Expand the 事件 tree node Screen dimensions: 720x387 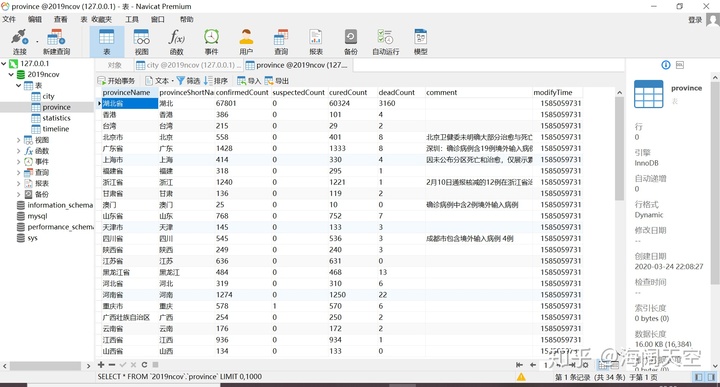coord(19,162)
